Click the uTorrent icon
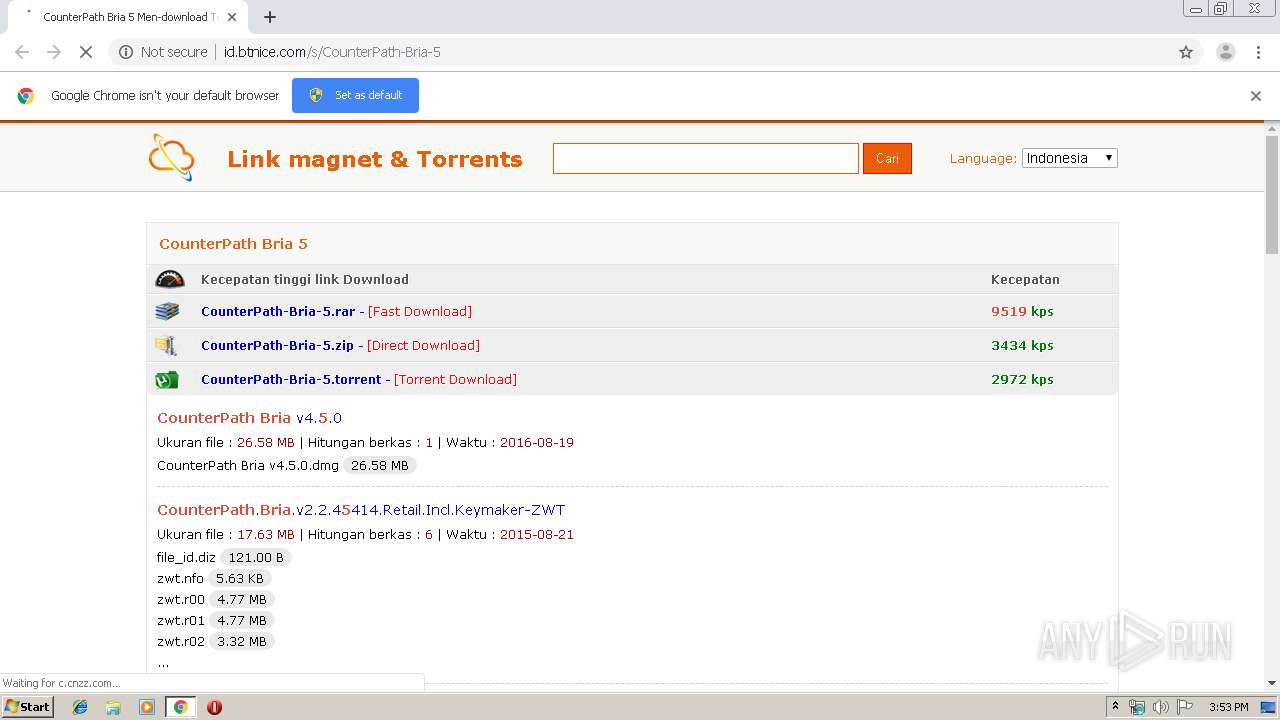The height and width of the screenshot is (720, 1280). 166,379
